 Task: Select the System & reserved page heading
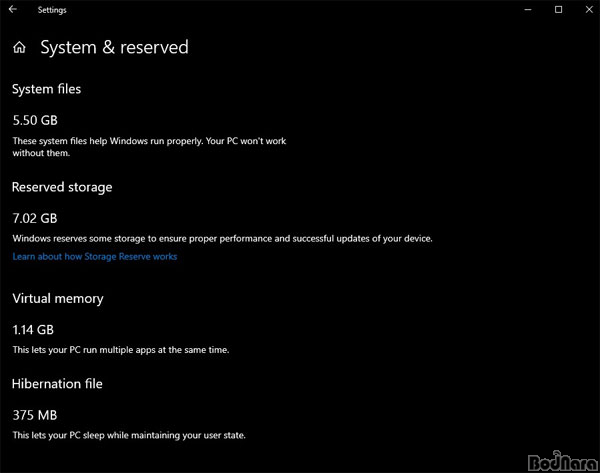114,47
